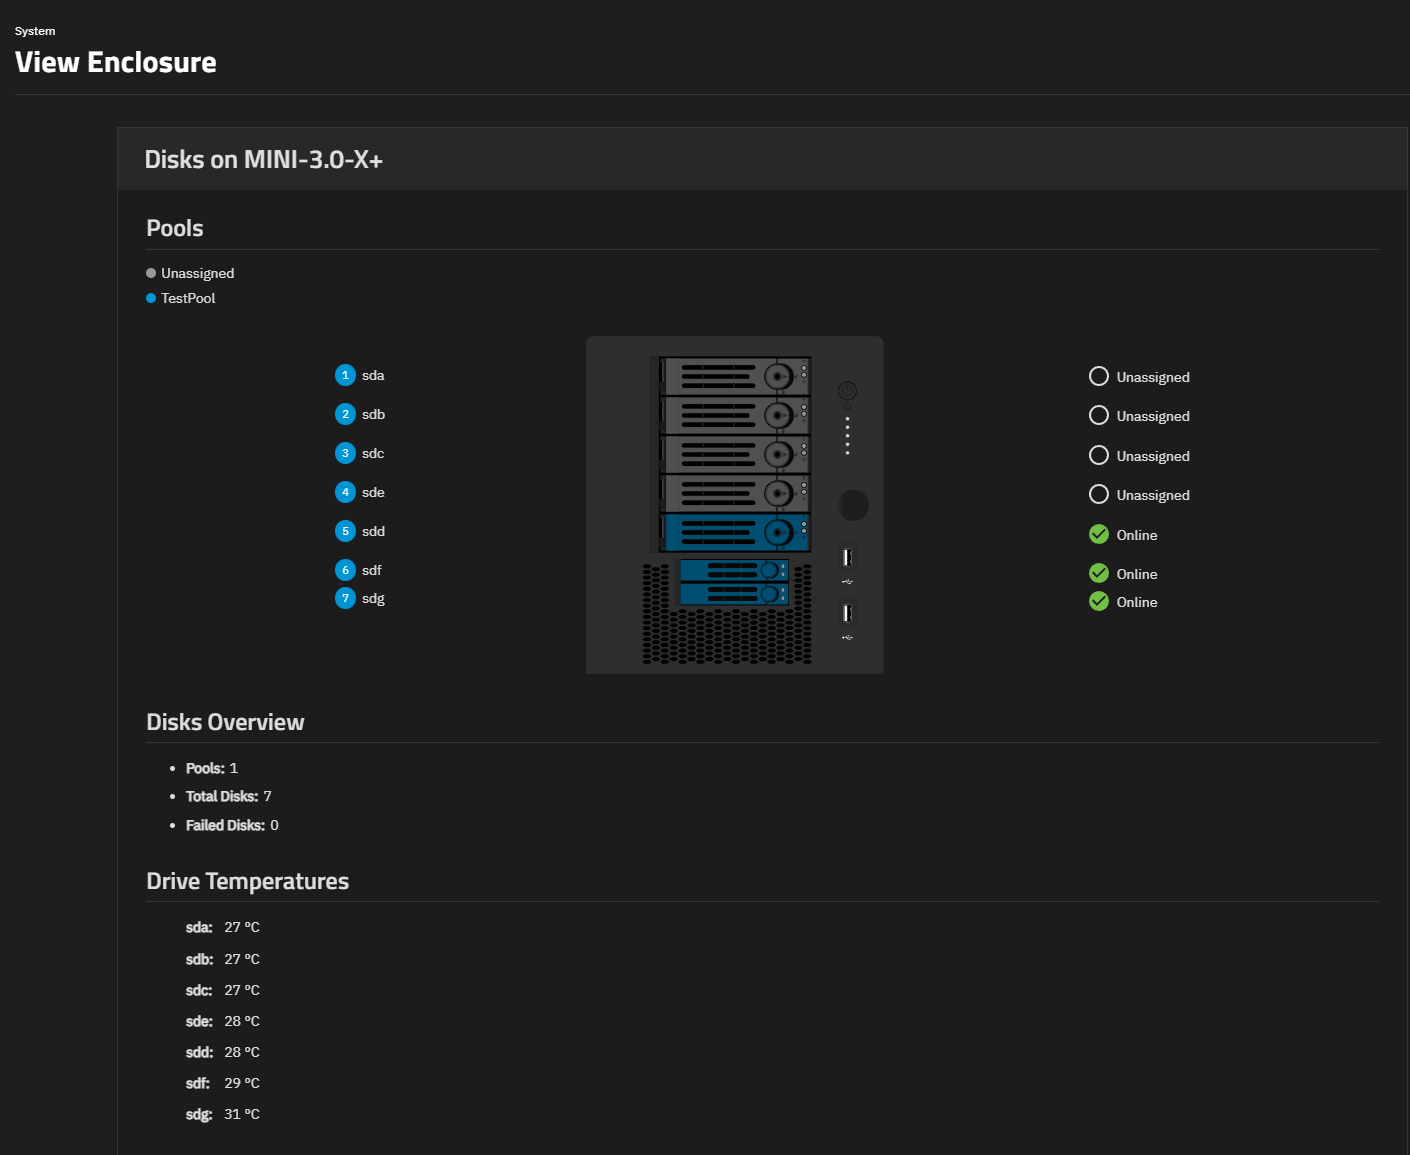Select the number 7 badge for sdg
This screenshot has height=1155, width=1410.
[345, 598]
